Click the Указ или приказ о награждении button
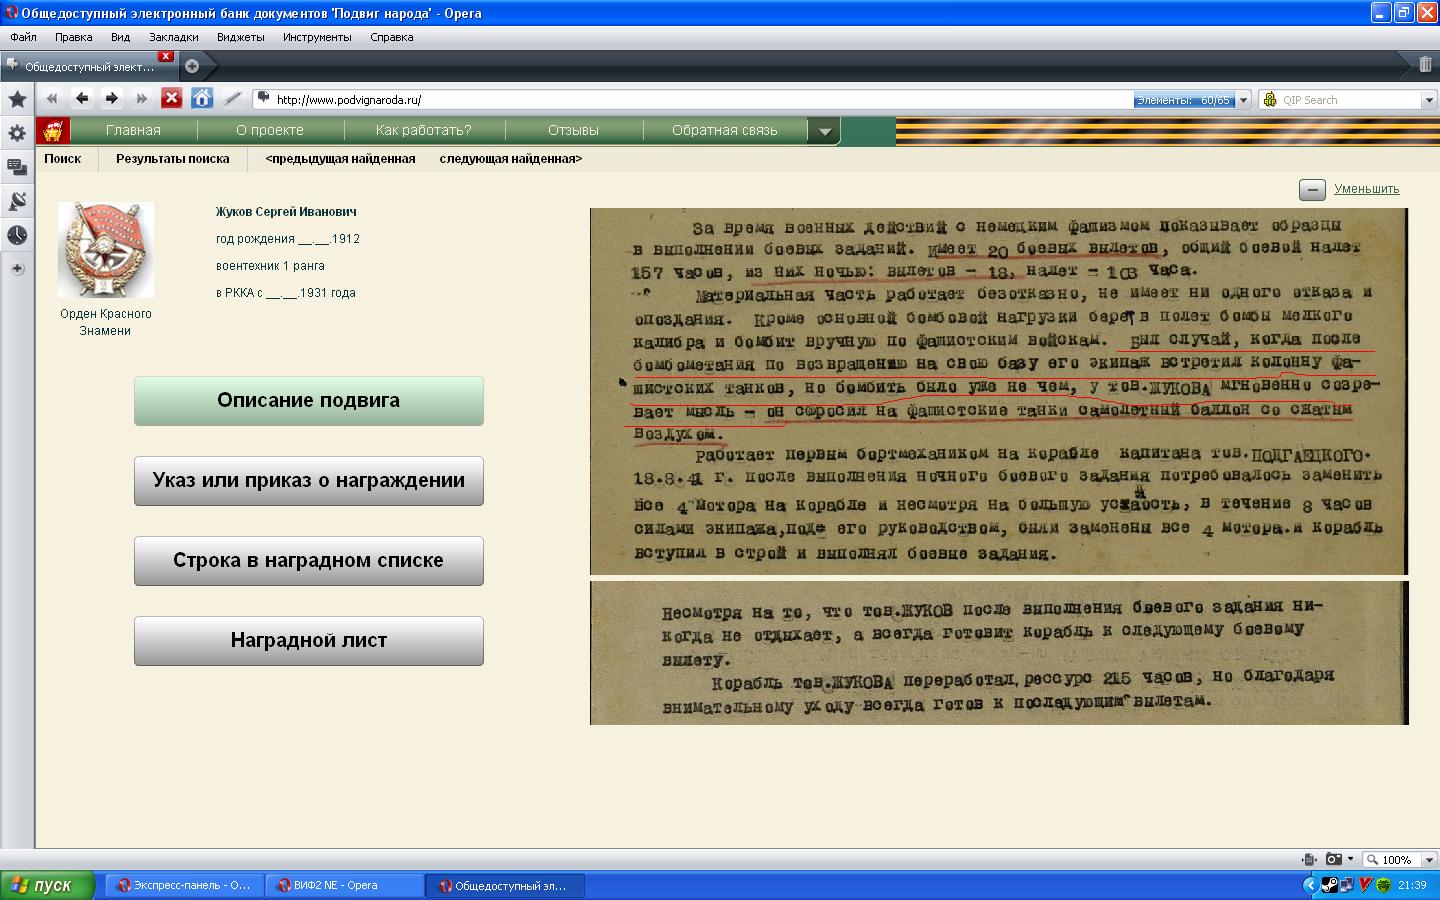 point(308,481)
